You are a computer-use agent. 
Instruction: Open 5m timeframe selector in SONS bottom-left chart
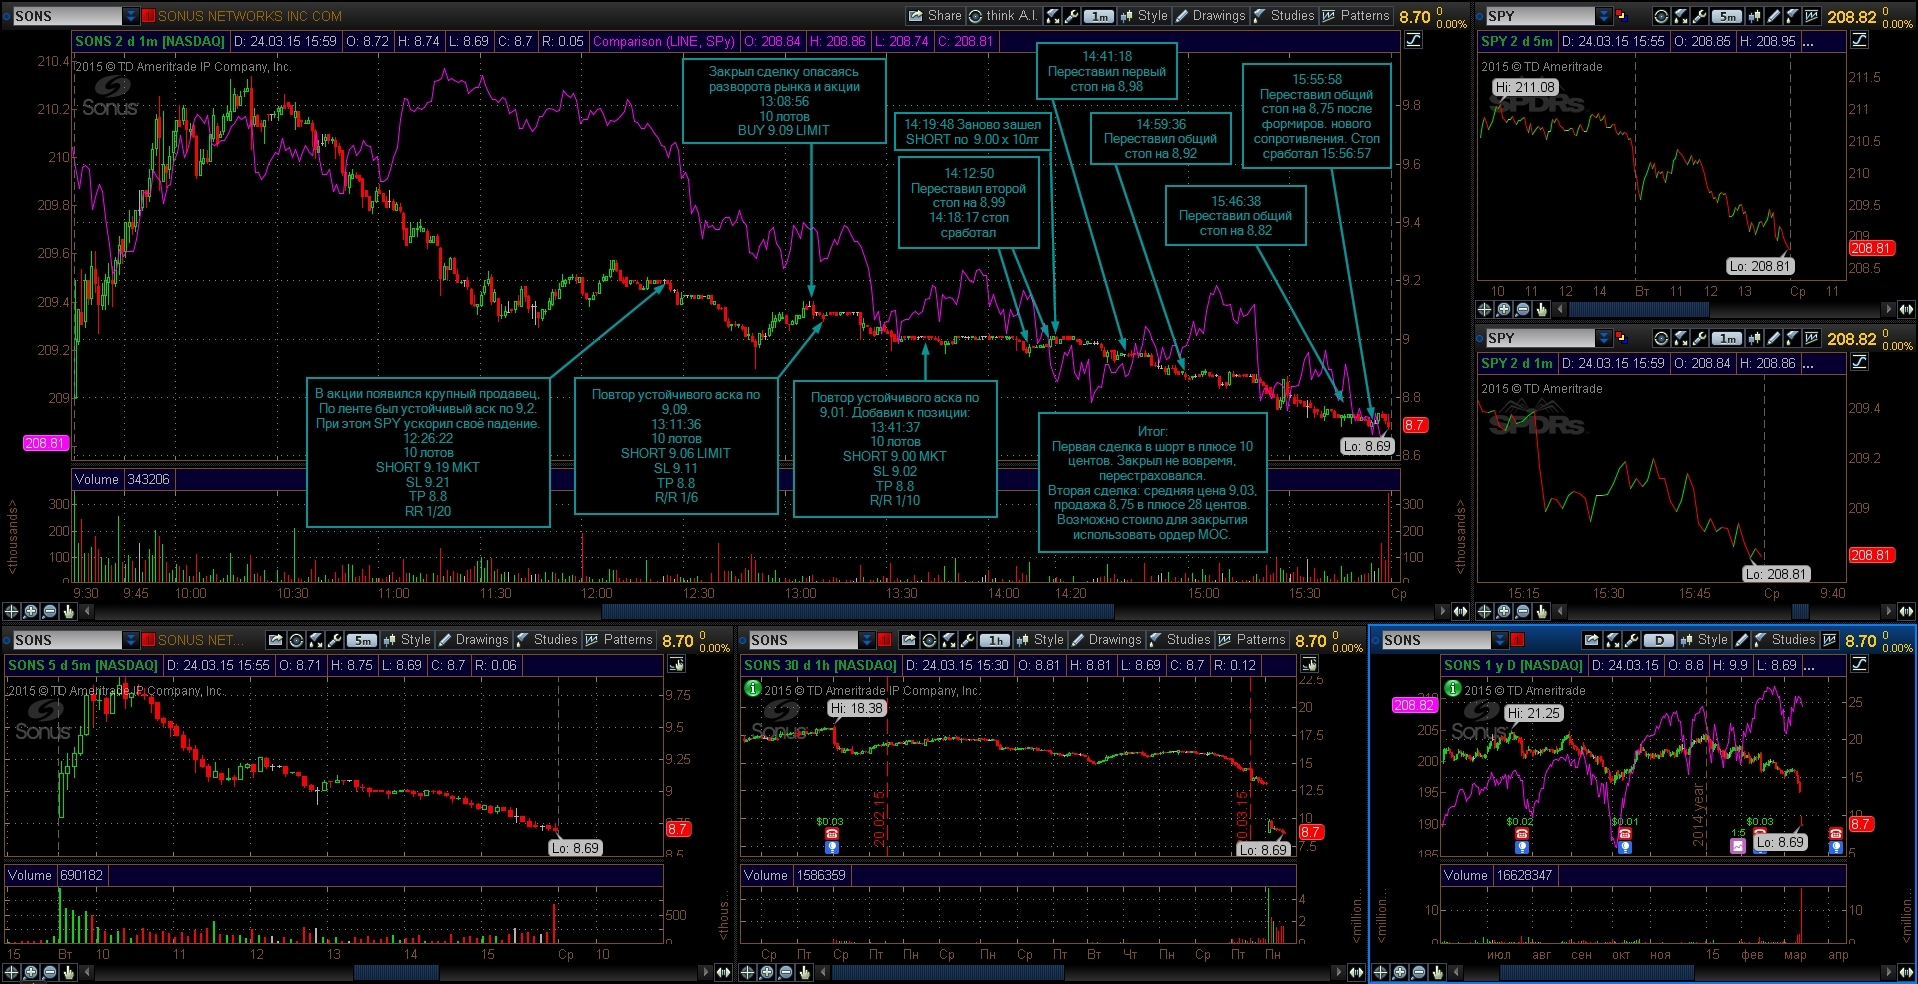(x=361, y=640)
